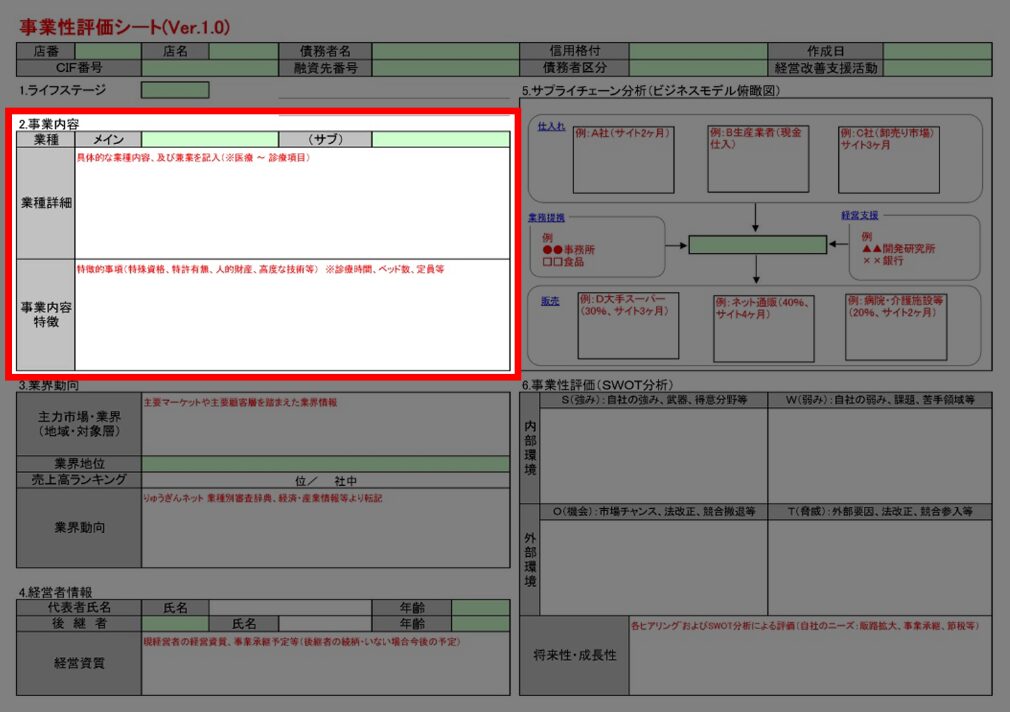Click the 内部環境 row label
1010x712 pixels.
pyautogui.click(x=530, y=448)
